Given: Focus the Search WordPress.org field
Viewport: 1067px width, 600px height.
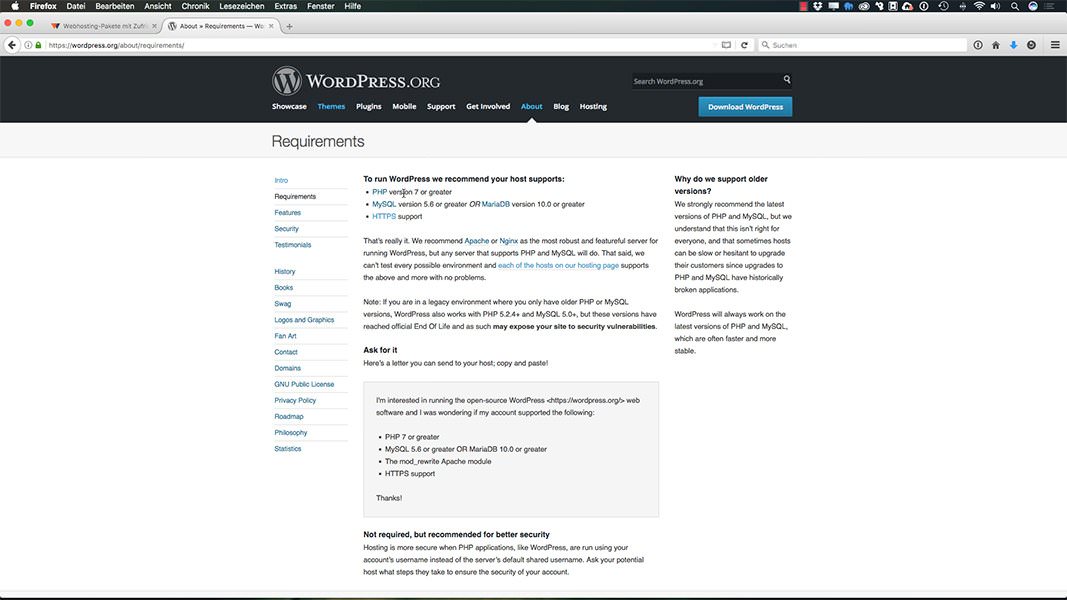Looking at the screenshot, I should click(706, 81).
